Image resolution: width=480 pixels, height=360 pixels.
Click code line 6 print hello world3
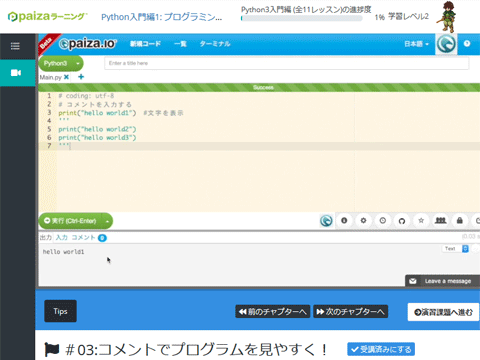(97, 137)
